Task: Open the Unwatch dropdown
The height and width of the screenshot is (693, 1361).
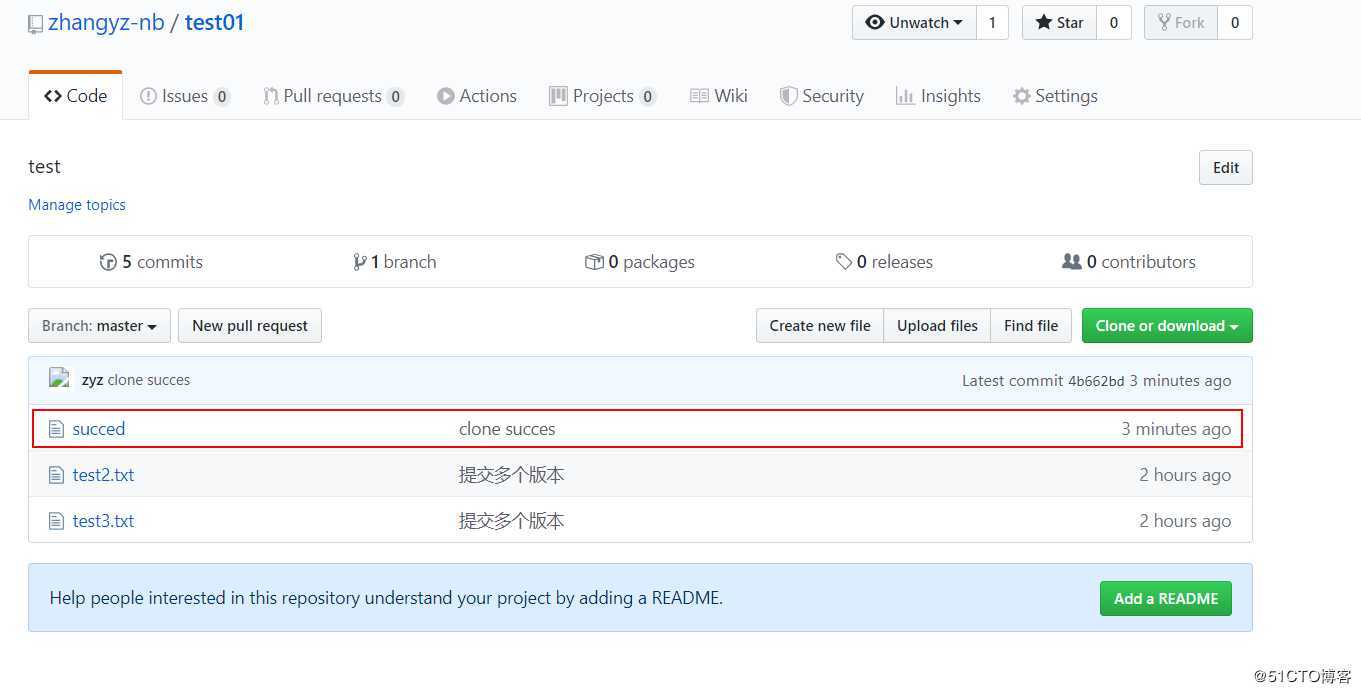Action: pos(914,23)
